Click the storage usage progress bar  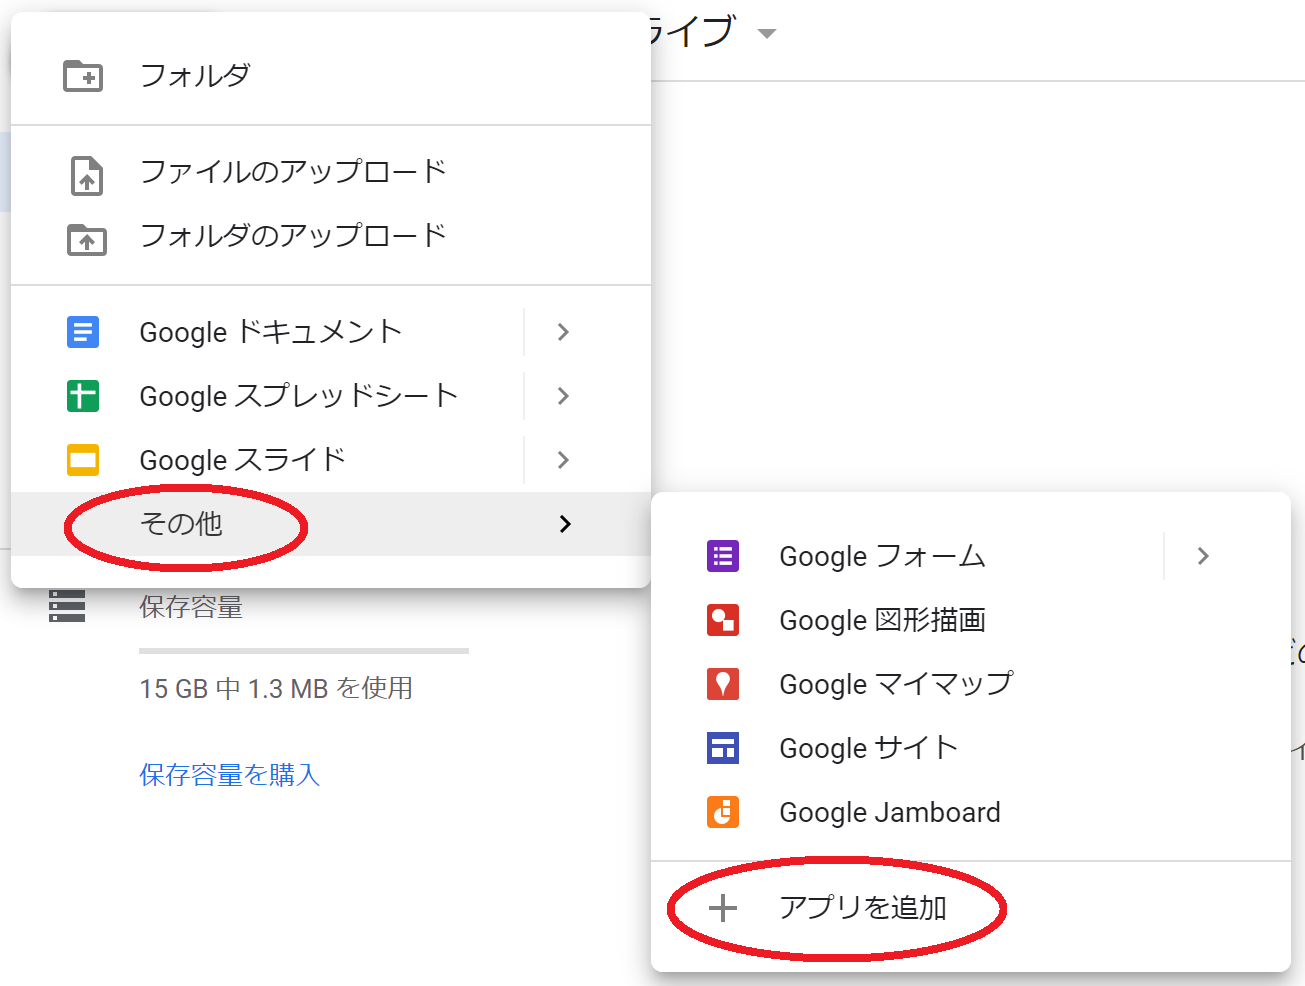(304, 651)
